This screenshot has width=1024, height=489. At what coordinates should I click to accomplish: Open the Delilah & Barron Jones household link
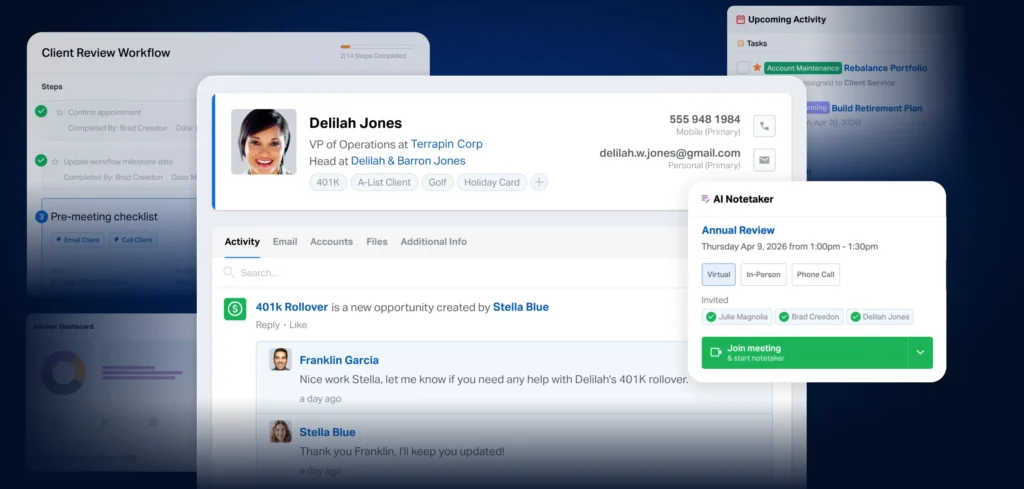click(x=408, y=161)
